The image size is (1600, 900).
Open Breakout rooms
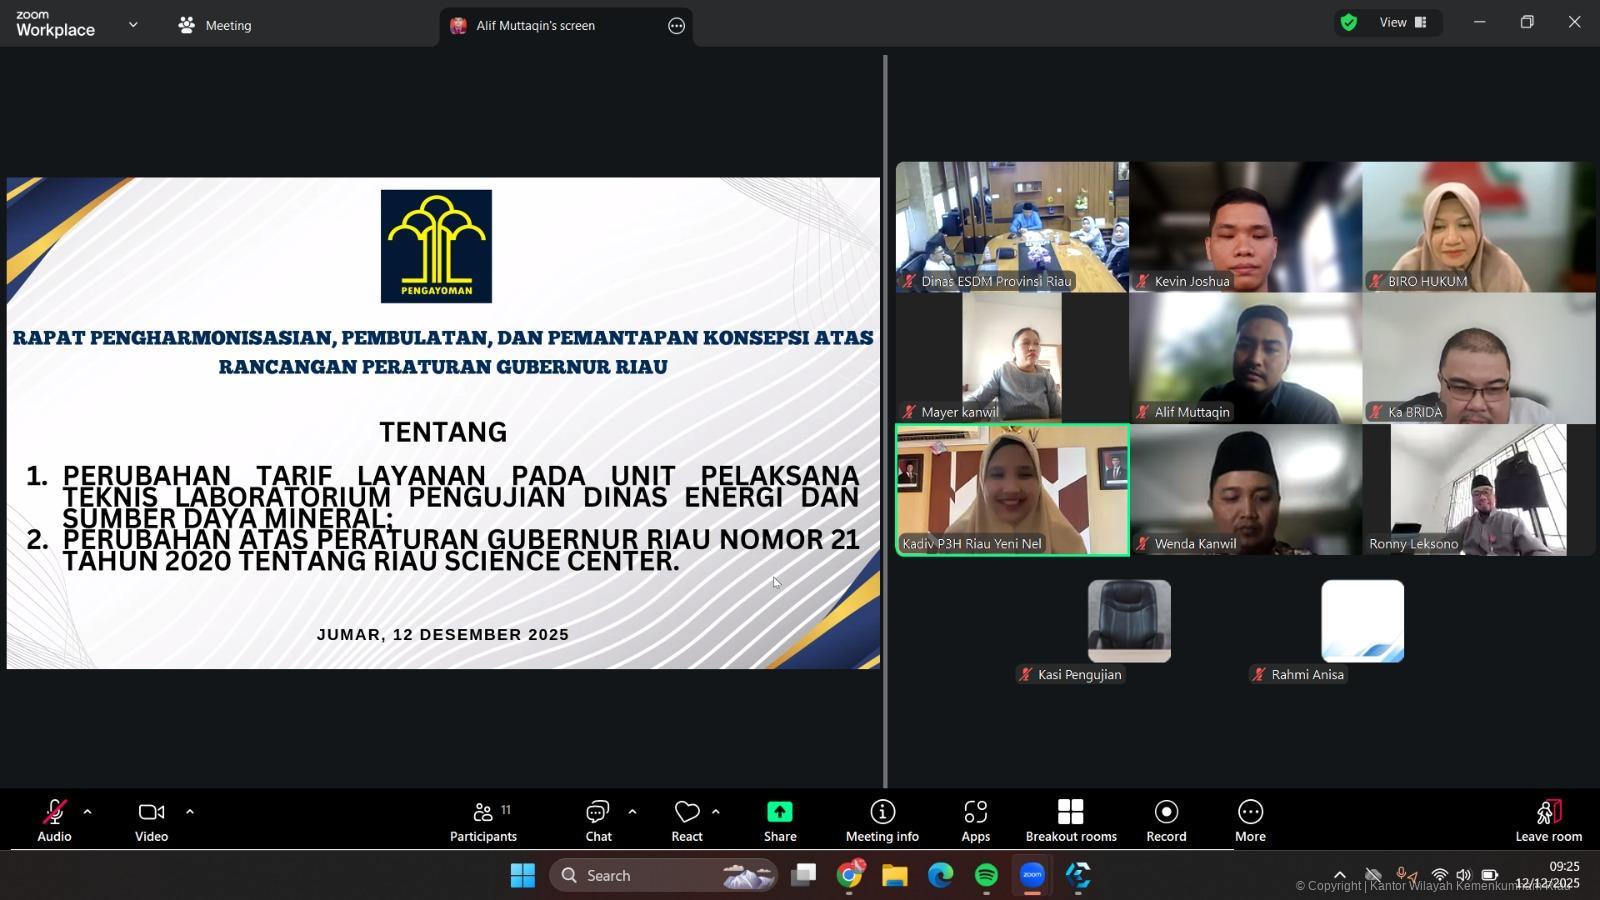pyautogui.click(x=1070, y=818)
